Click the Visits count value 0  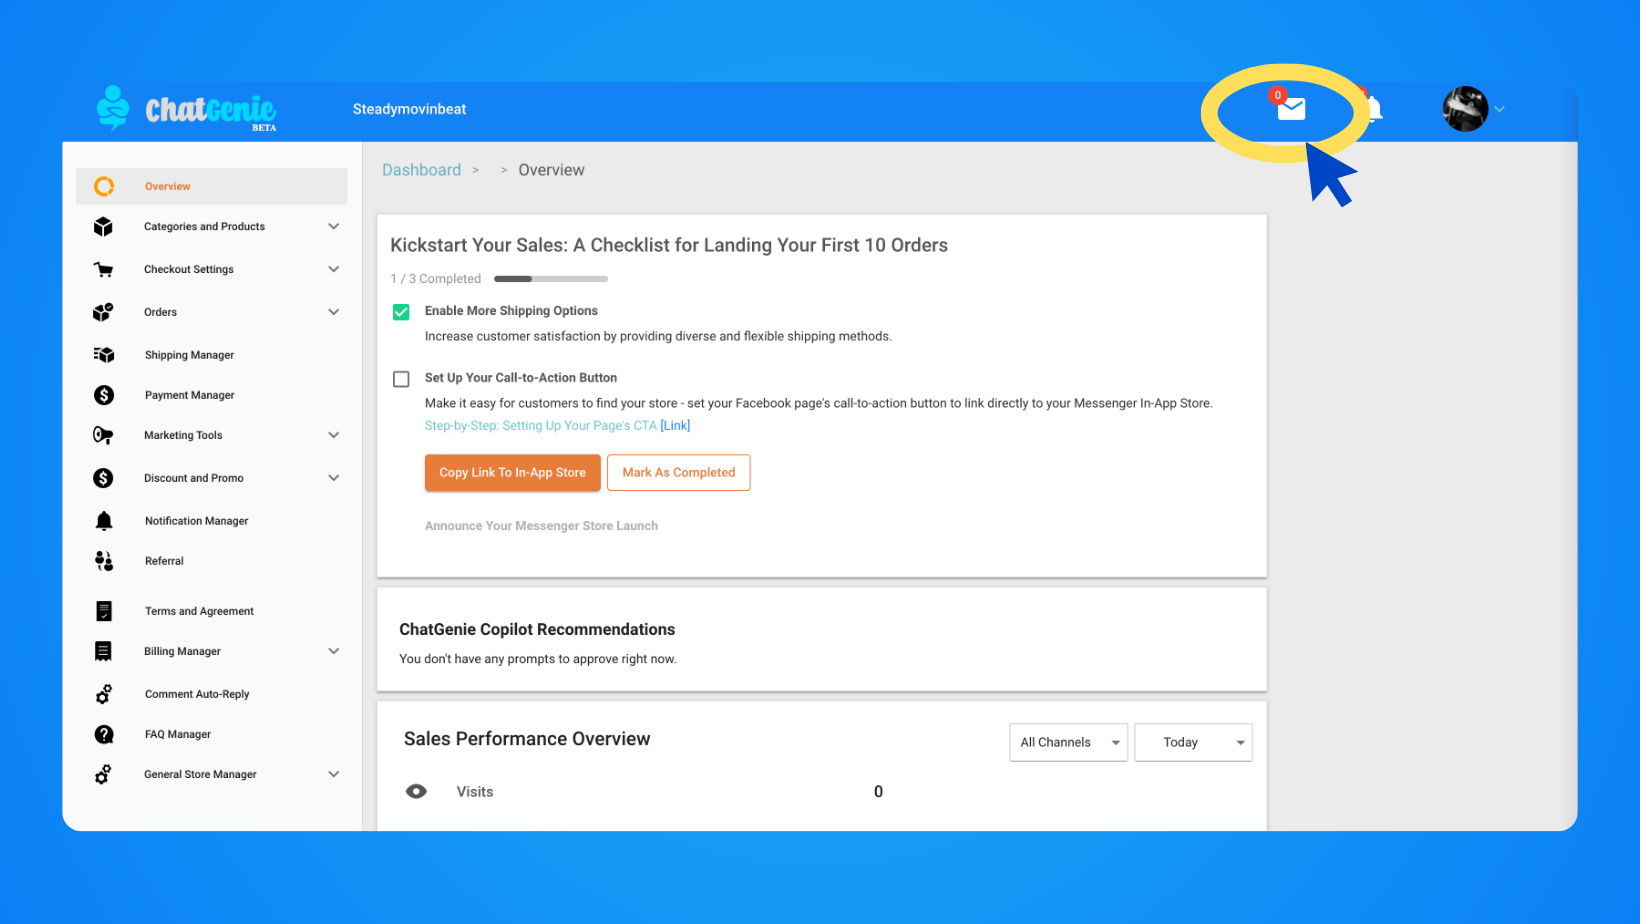pyautogui.click(x=878, y=792)
